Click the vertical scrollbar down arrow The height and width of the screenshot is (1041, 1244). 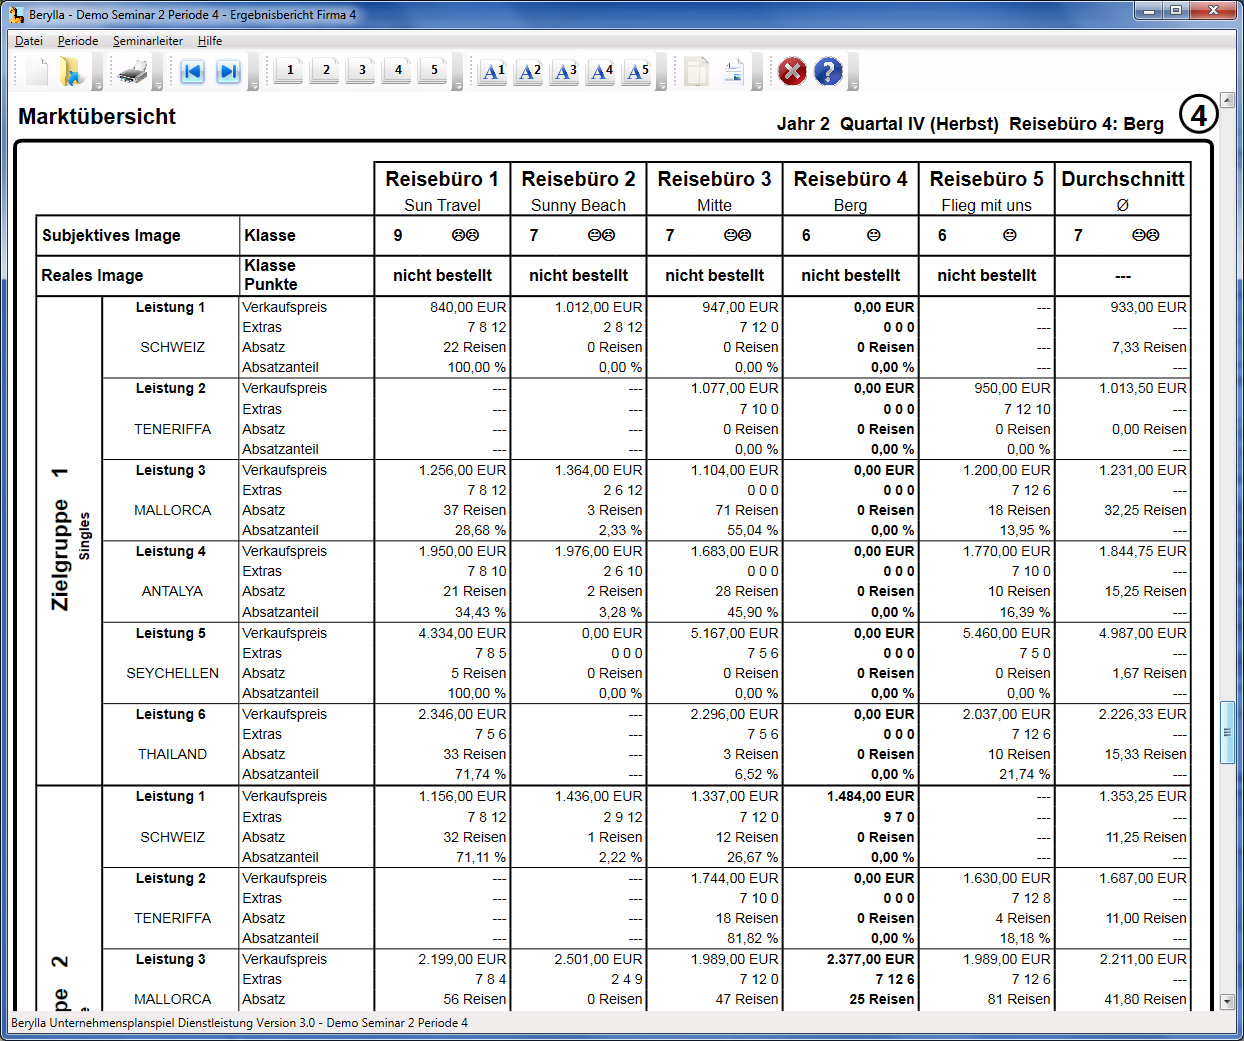click(x=1227, y=1001)
